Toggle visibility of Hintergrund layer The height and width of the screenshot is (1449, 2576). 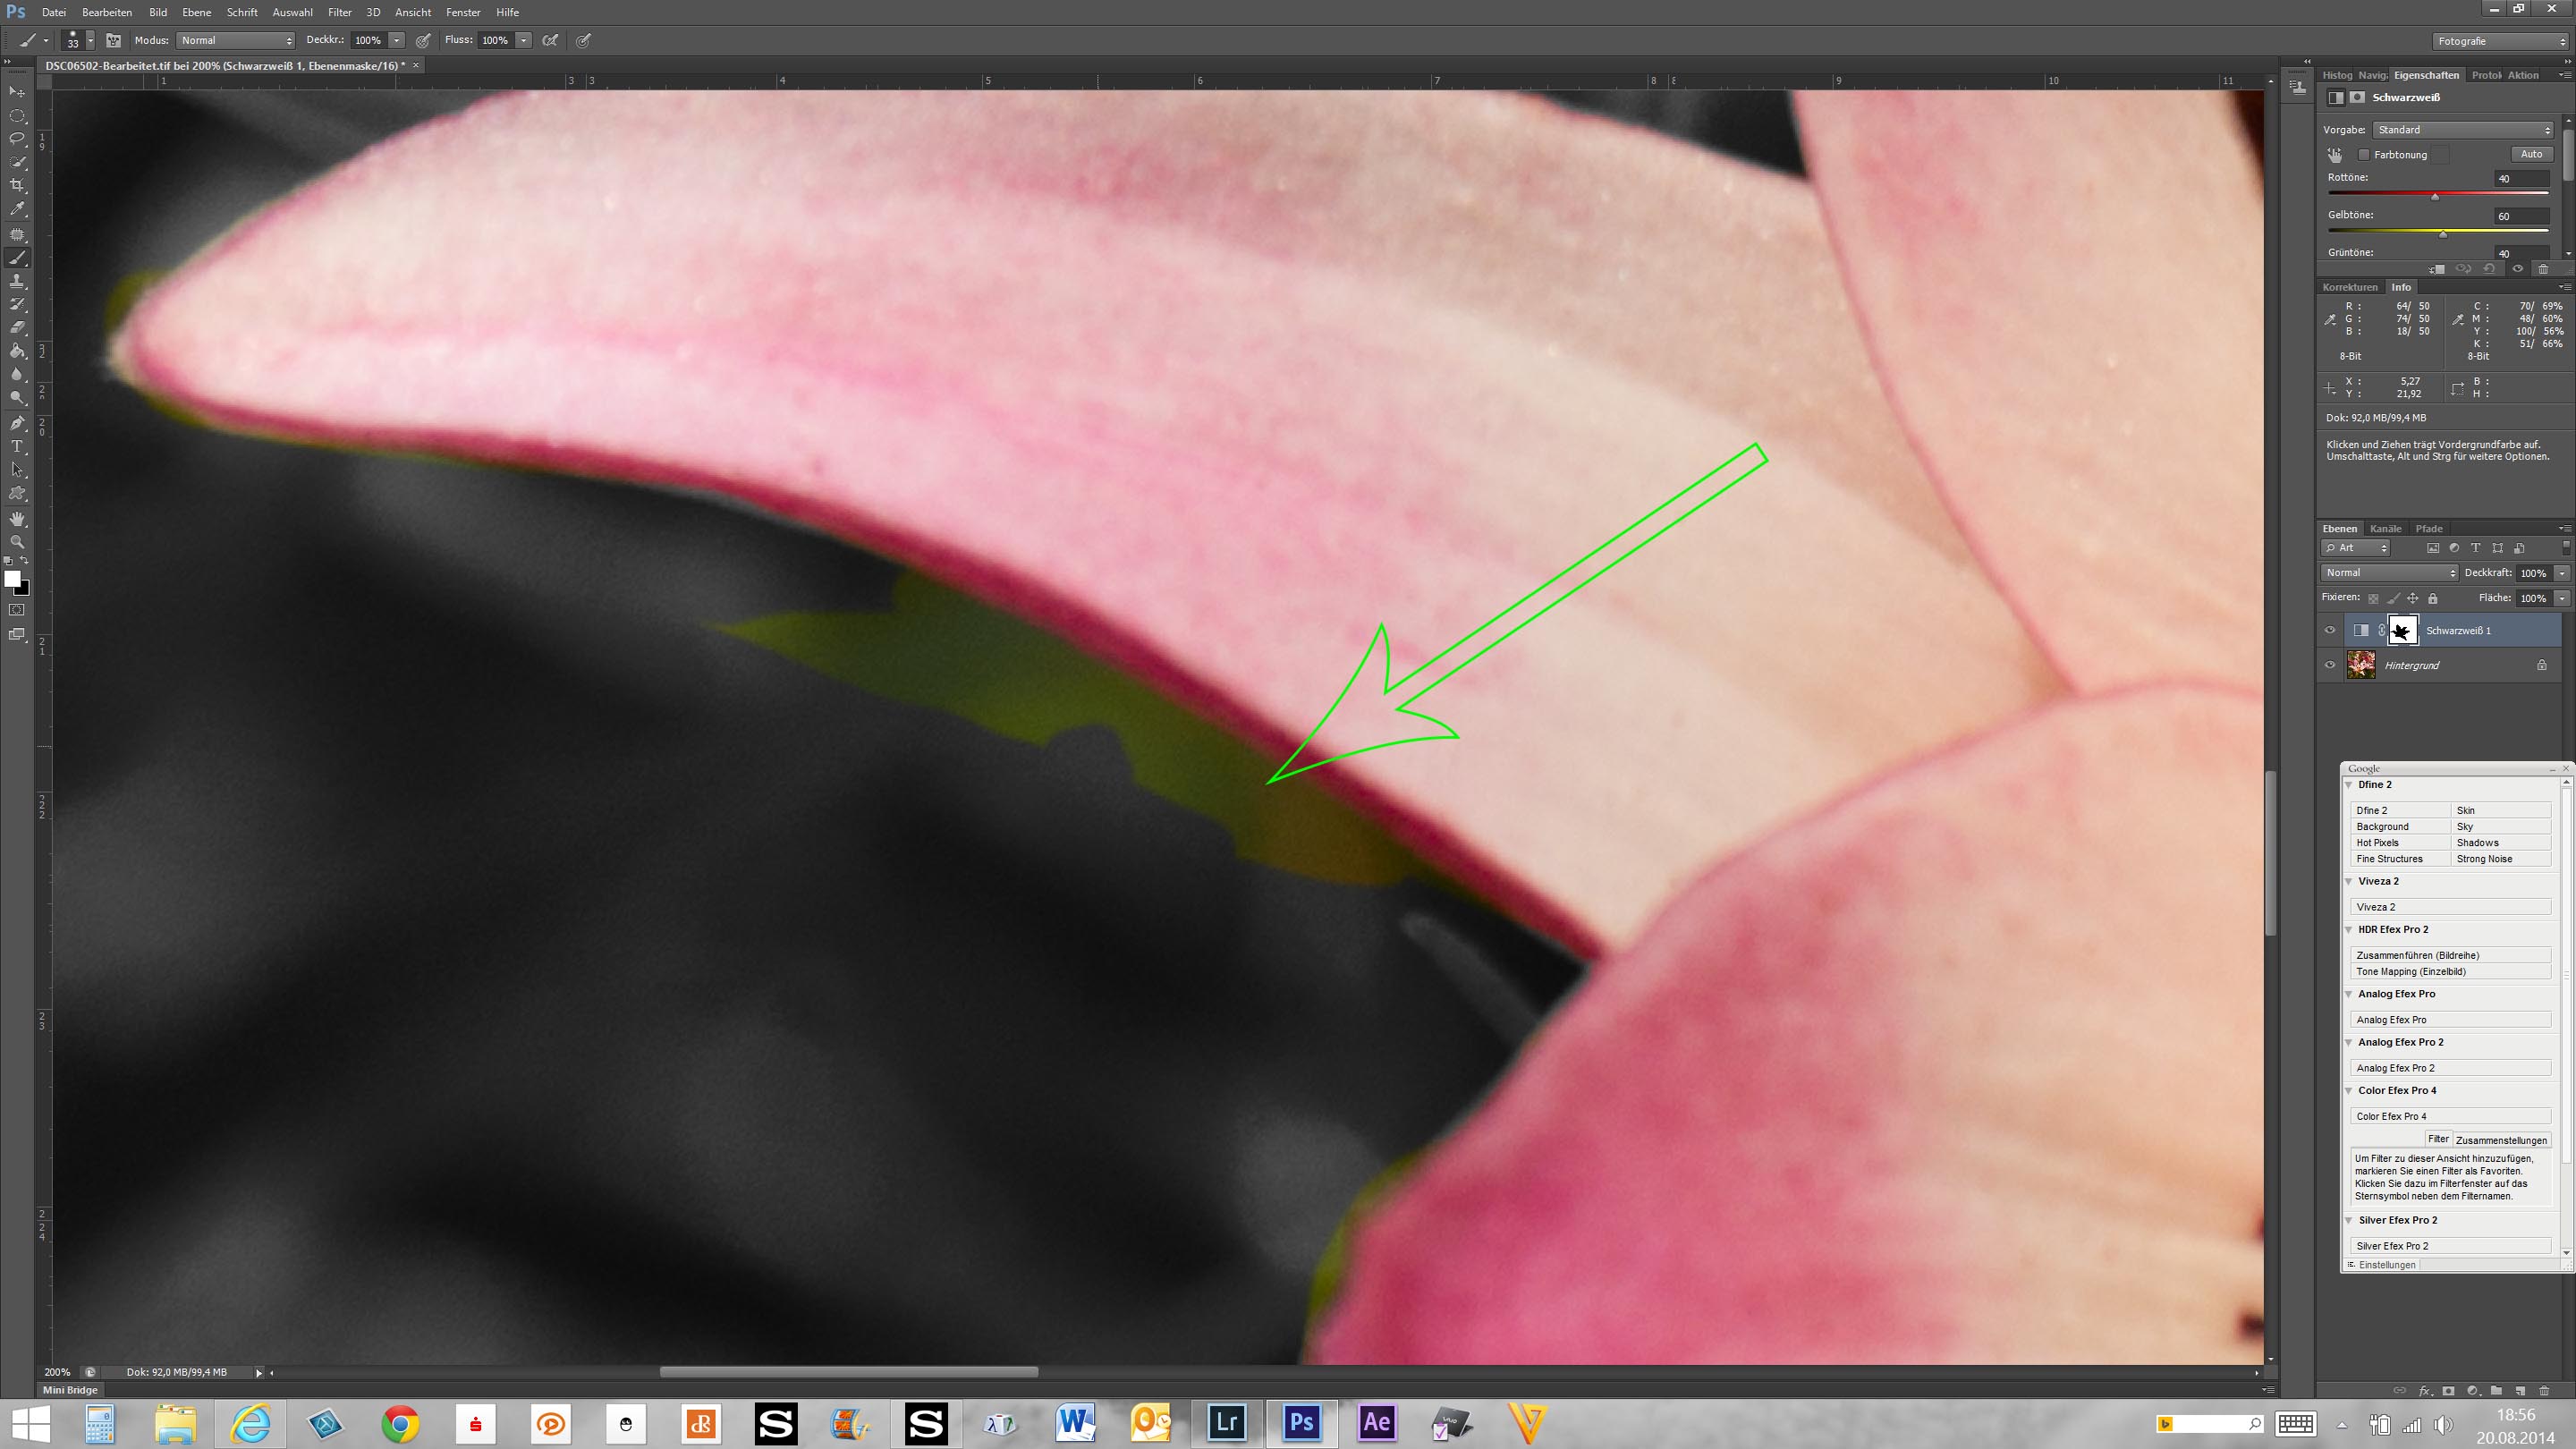pyautogui.click(x=2330, y=665)
